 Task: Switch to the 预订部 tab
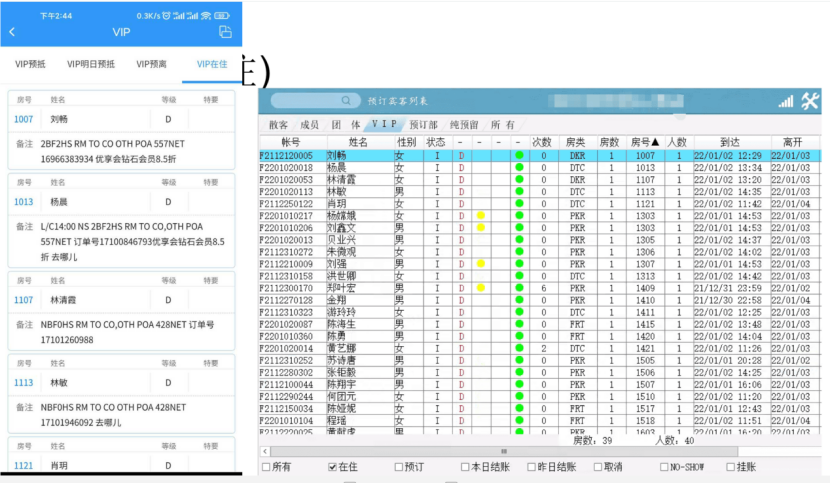coord(423,125)
